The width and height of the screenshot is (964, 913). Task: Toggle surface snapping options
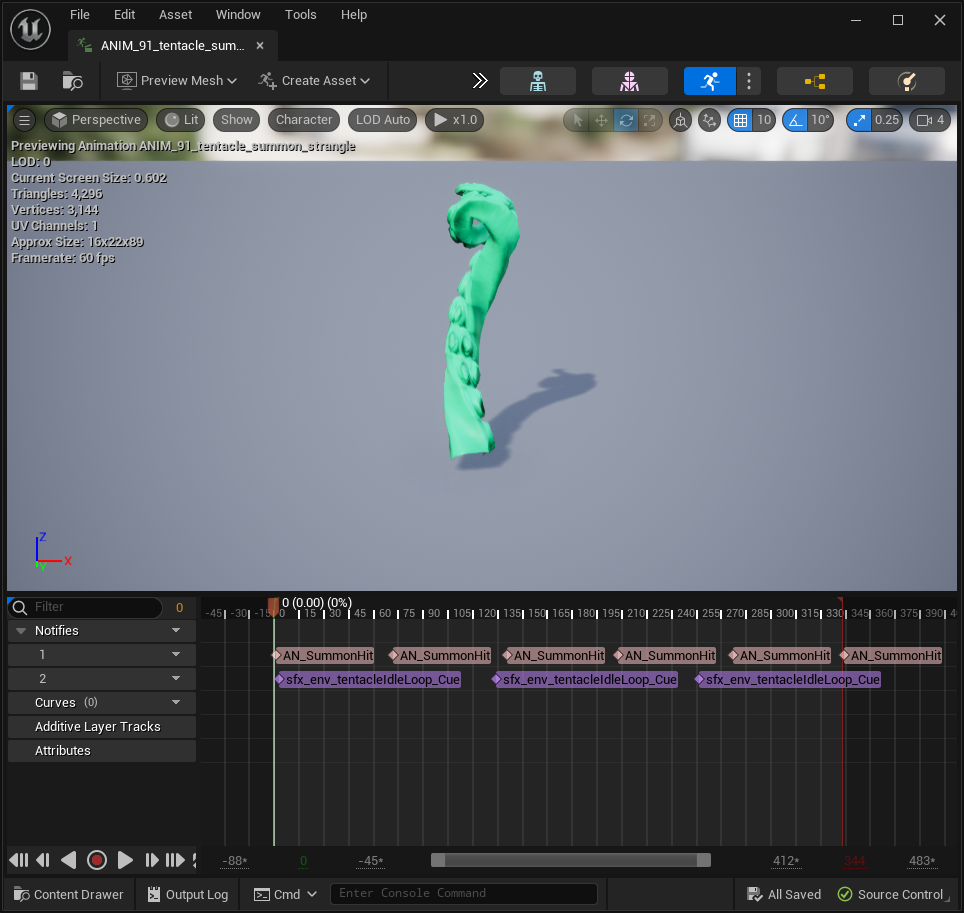[x=709, y=121]
